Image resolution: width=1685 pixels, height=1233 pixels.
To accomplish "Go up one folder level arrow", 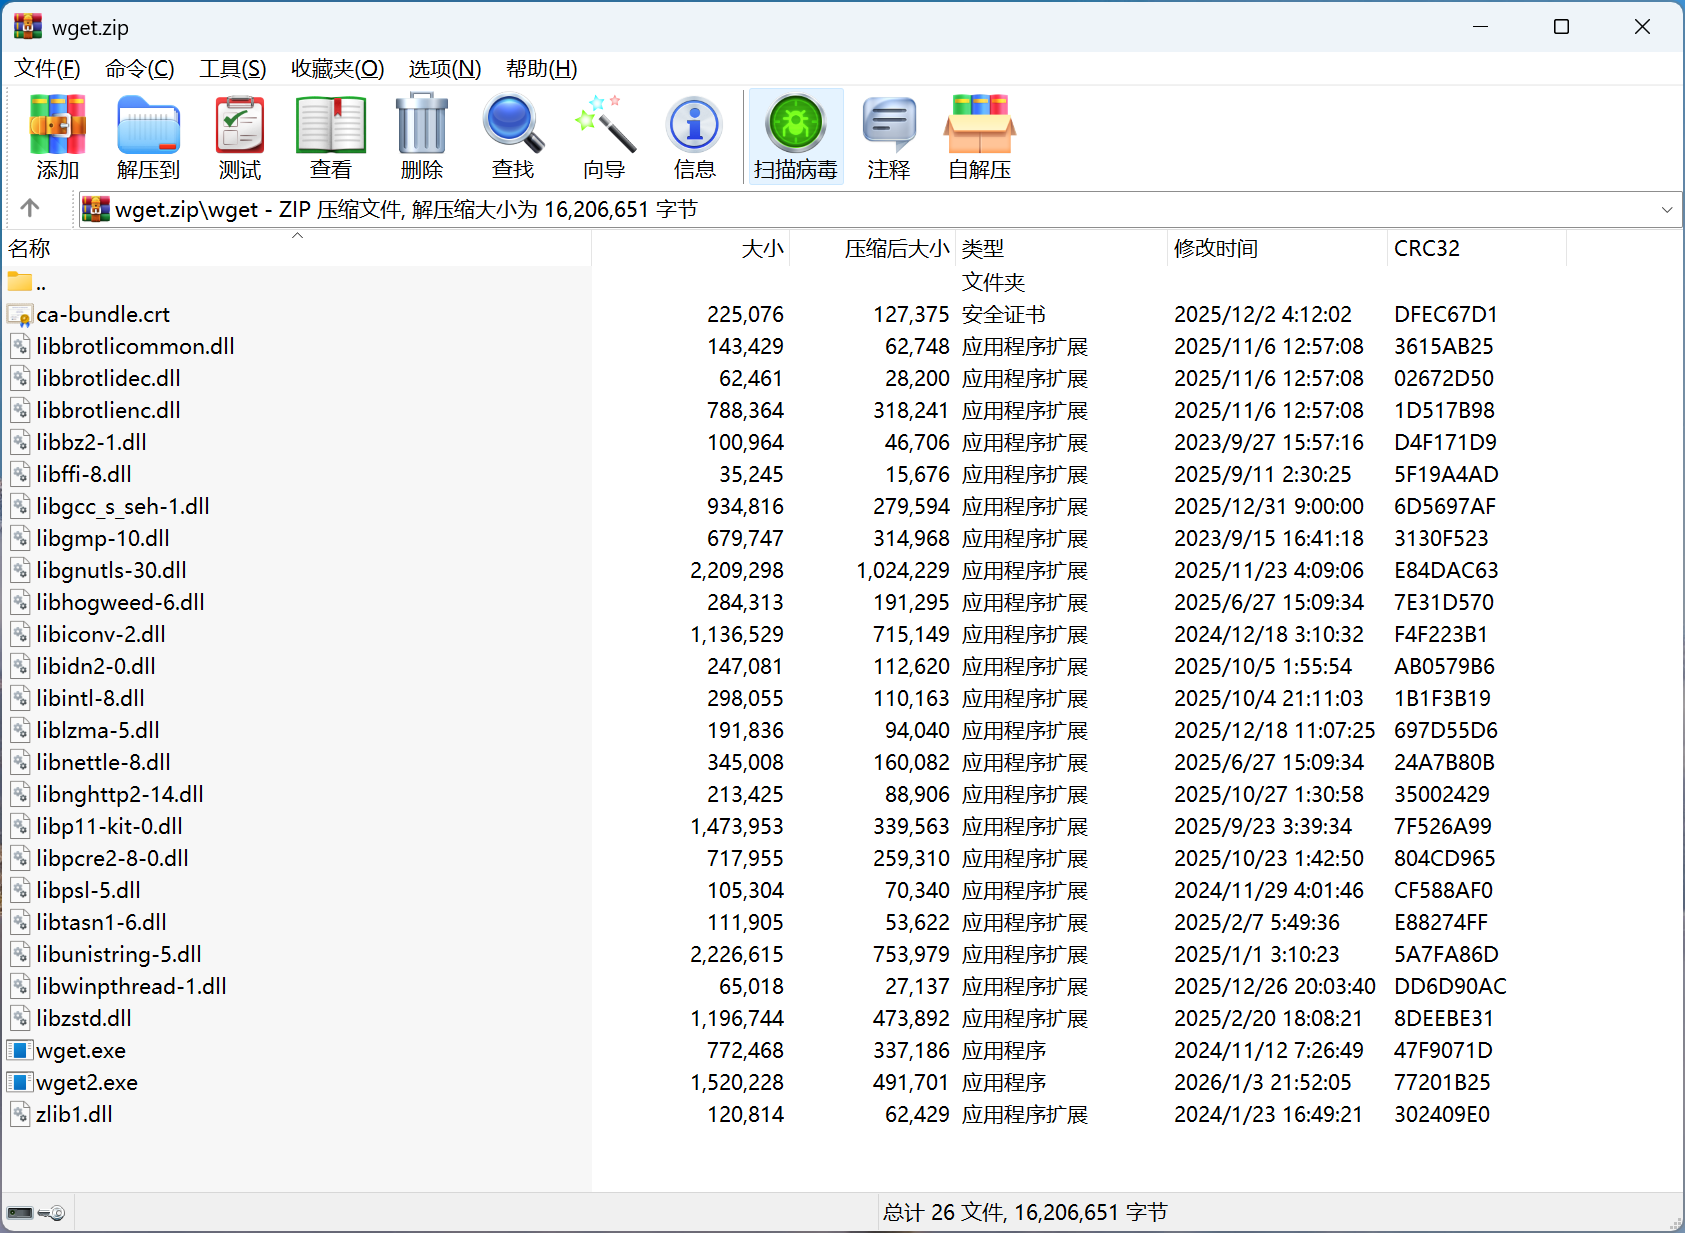I will (30, 208).
